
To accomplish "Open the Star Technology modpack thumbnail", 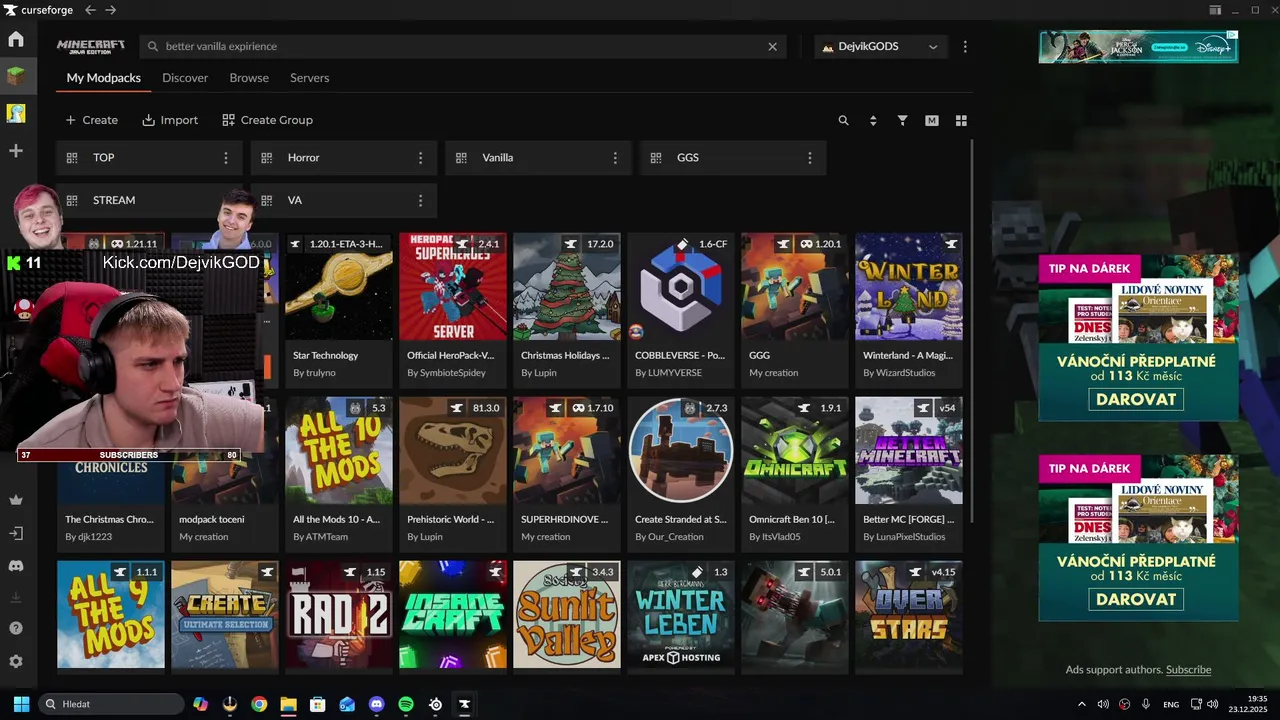I will click(x=339, y=287).
